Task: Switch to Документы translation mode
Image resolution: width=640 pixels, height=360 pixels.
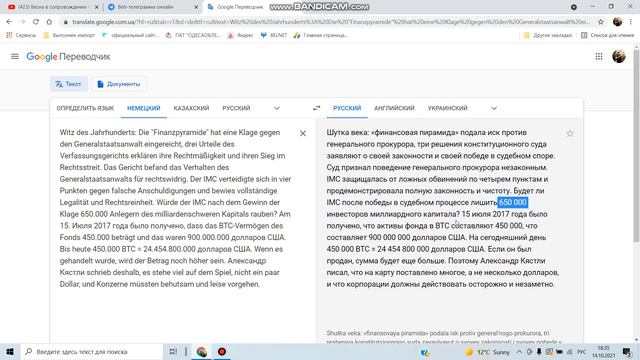Action: pos(119,84)
